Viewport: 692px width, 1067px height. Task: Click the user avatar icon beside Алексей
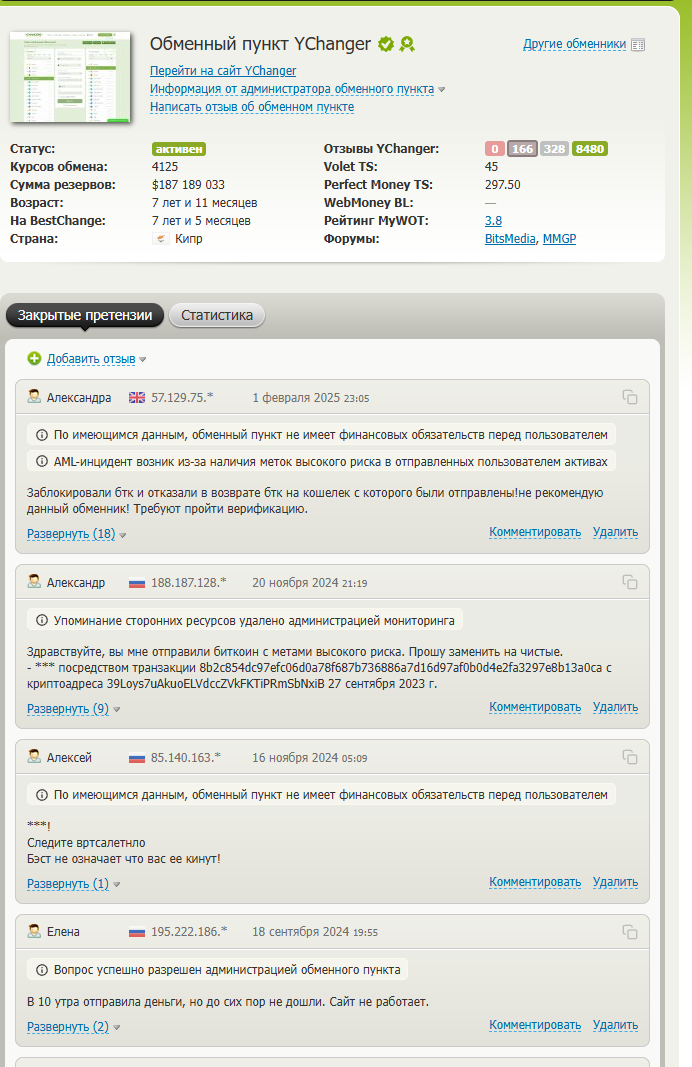click(34, 757)
